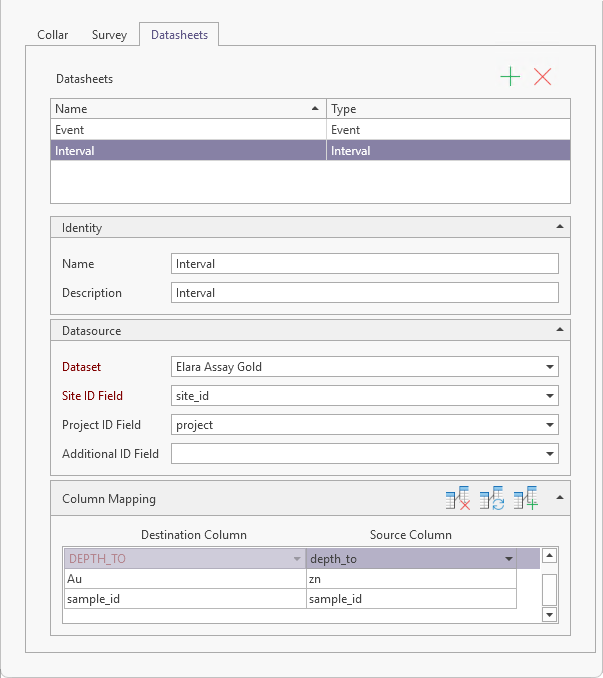The width and height of the screenshot is (603, 678).
Task: Collapse the Column Mapping section
Action: coord(559,498)
